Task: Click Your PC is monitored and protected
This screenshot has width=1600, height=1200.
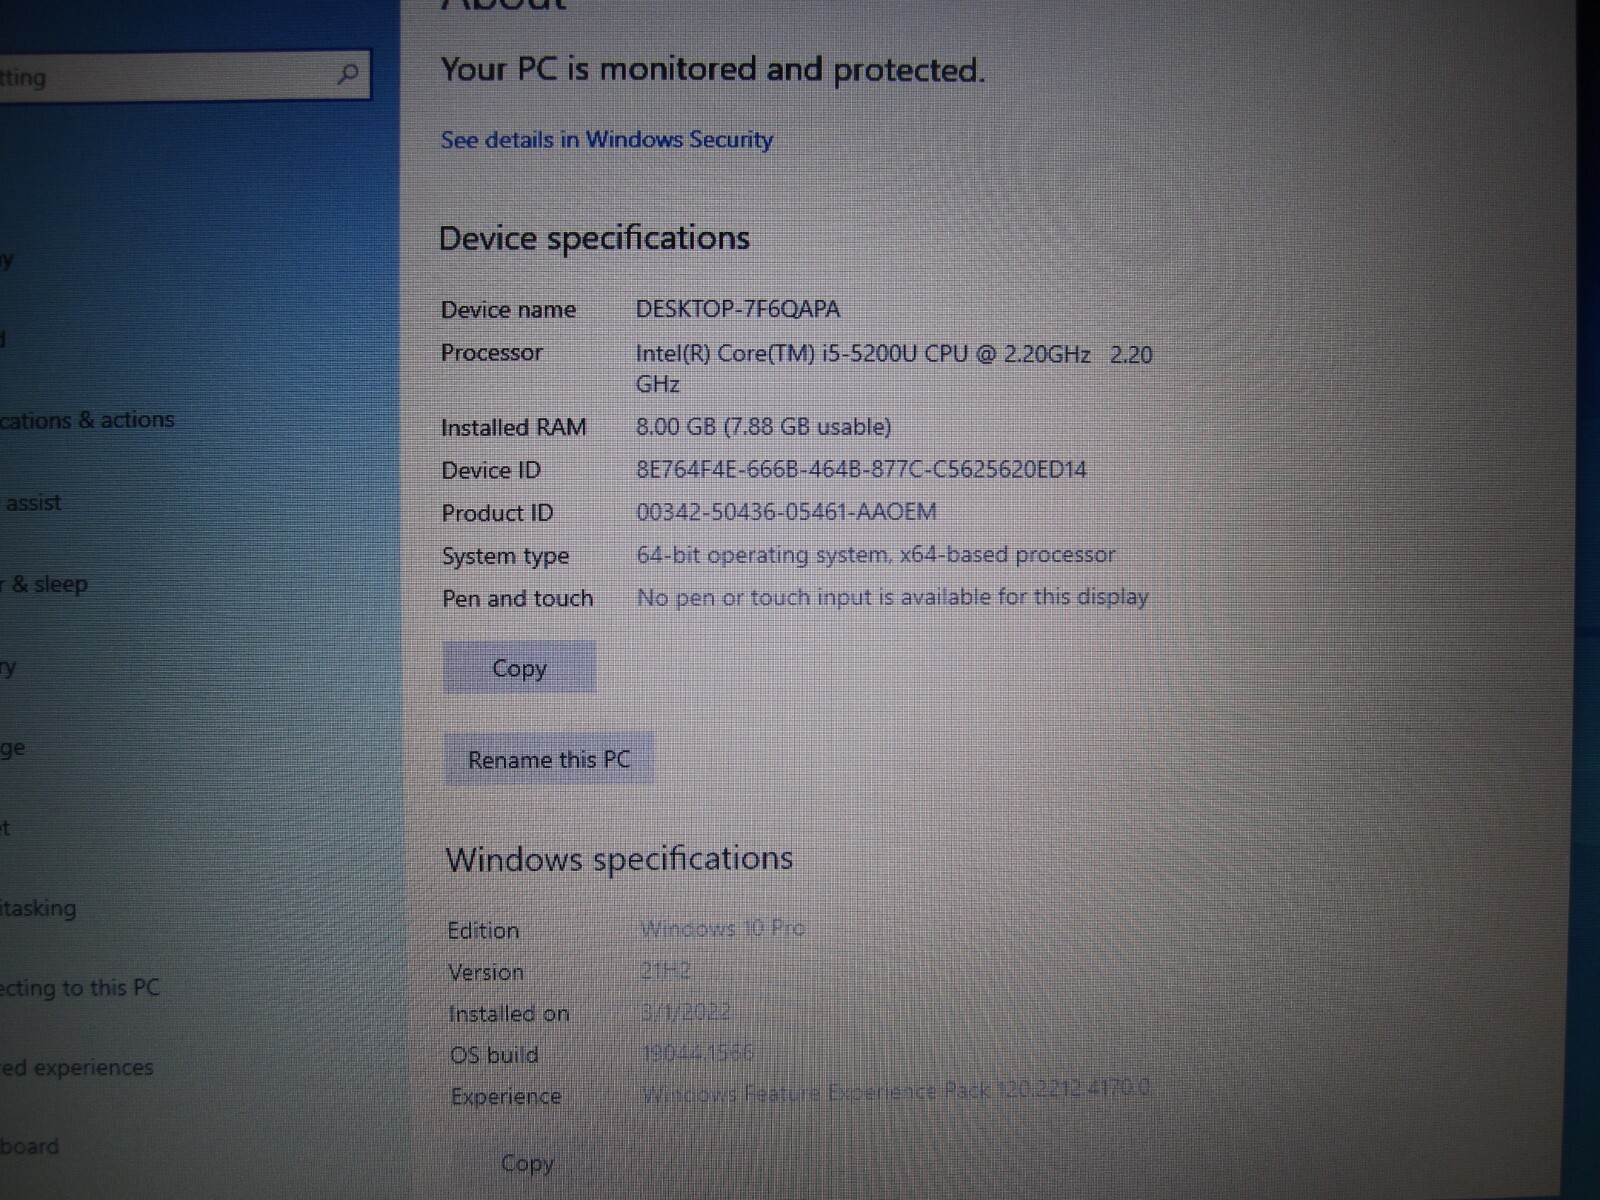Action: (713, 70)
